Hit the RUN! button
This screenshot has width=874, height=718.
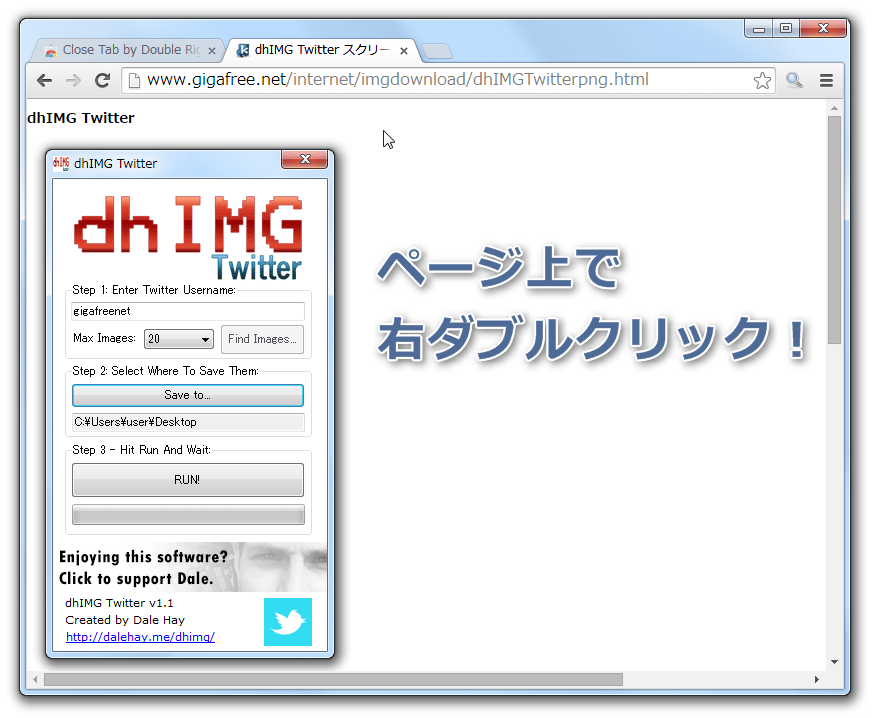point(188,479)
